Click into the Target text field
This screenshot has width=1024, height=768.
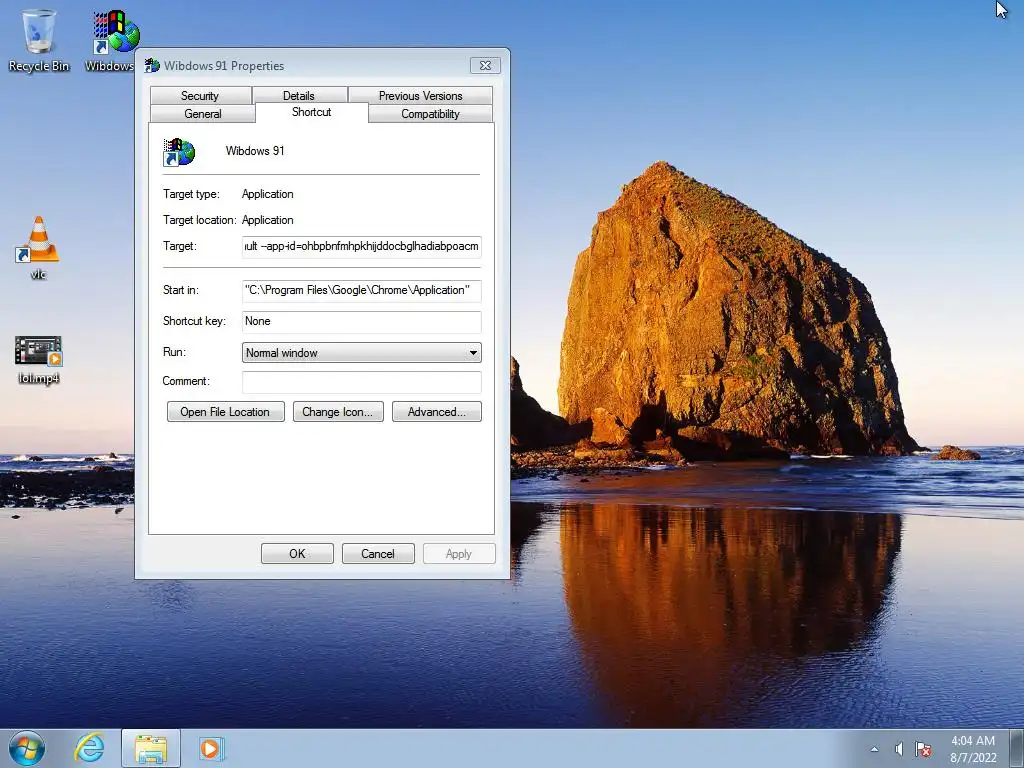click(362, 246)
